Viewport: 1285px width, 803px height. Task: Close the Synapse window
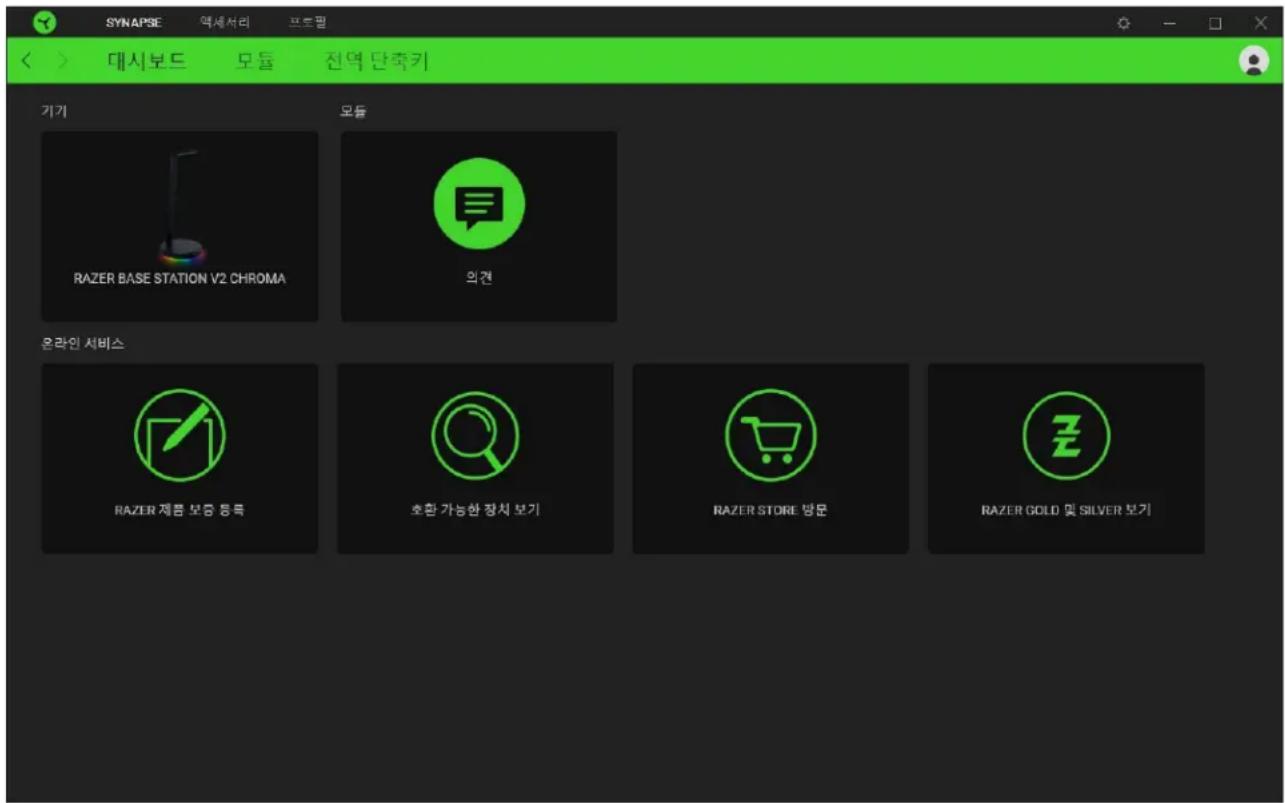(x=1261, y=23)
